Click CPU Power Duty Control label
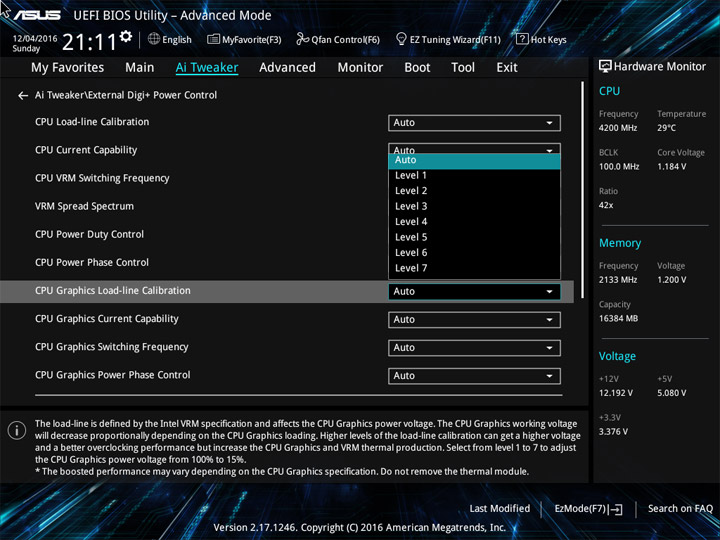The image size is (720, 540). point(90,234)
